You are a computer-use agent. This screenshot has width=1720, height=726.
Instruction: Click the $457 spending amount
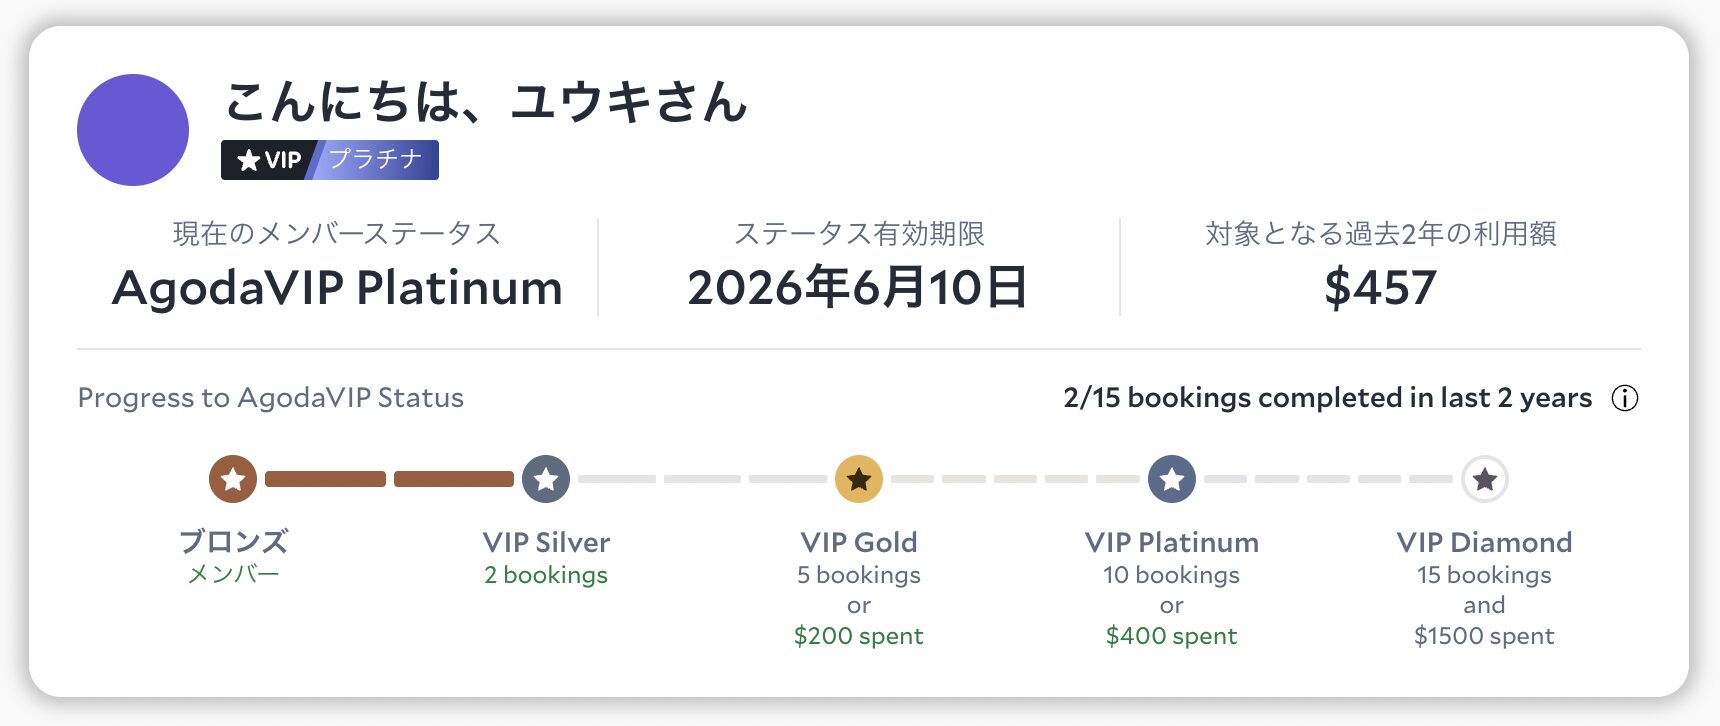coord(1380,288)
